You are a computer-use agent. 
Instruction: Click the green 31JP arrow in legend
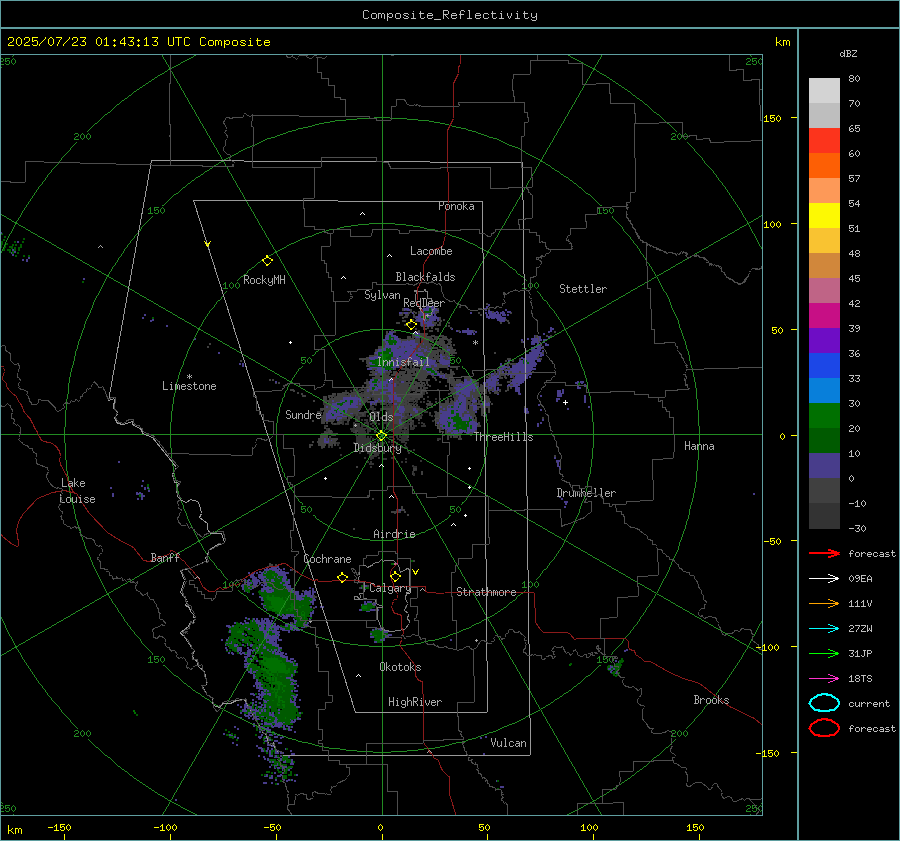click(x=824, y=653)
